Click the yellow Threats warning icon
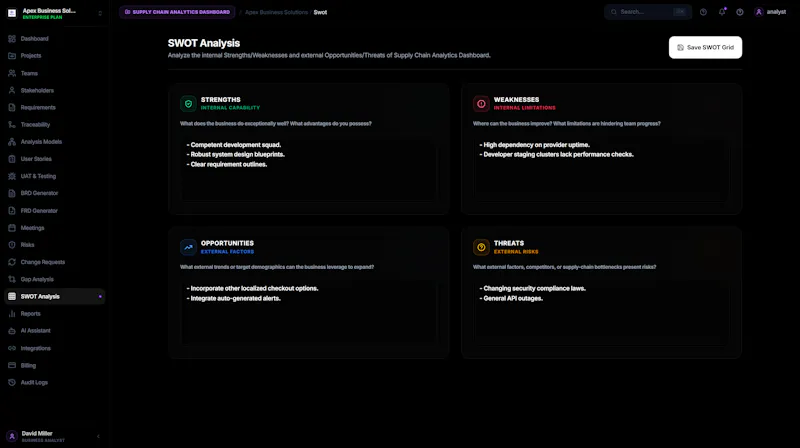This screenshot has height=448, width=800. (x=481, y=247)
